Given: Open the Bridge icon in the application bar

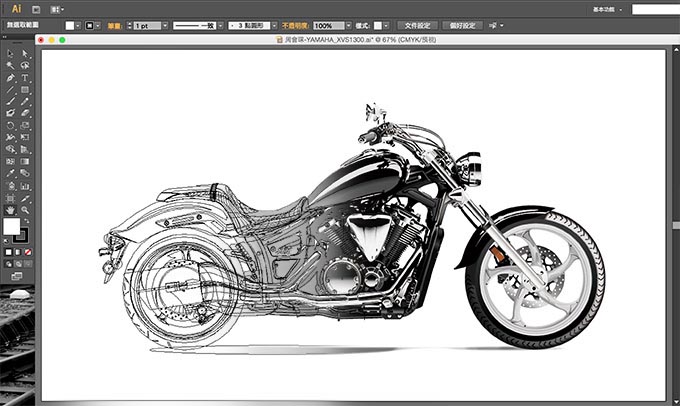Looking at the screenshot, I should point(36,9).
